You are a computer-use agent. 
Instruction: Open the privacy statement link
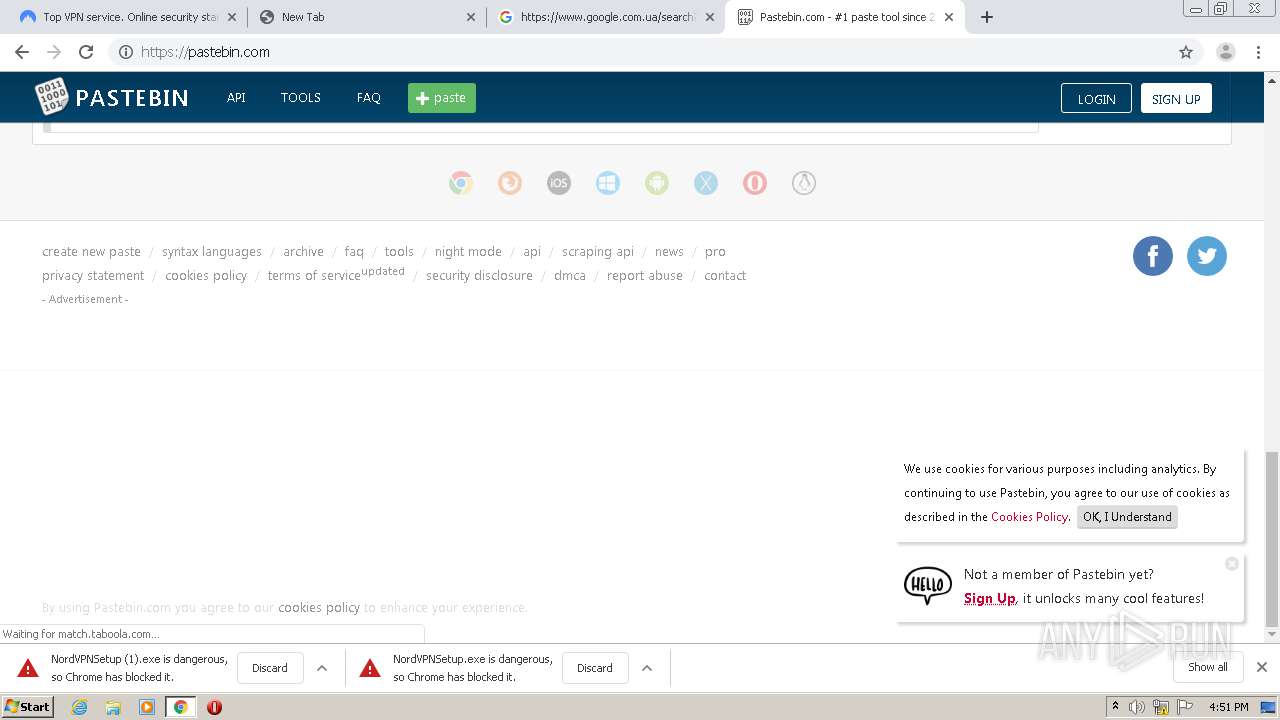(93, 276)
